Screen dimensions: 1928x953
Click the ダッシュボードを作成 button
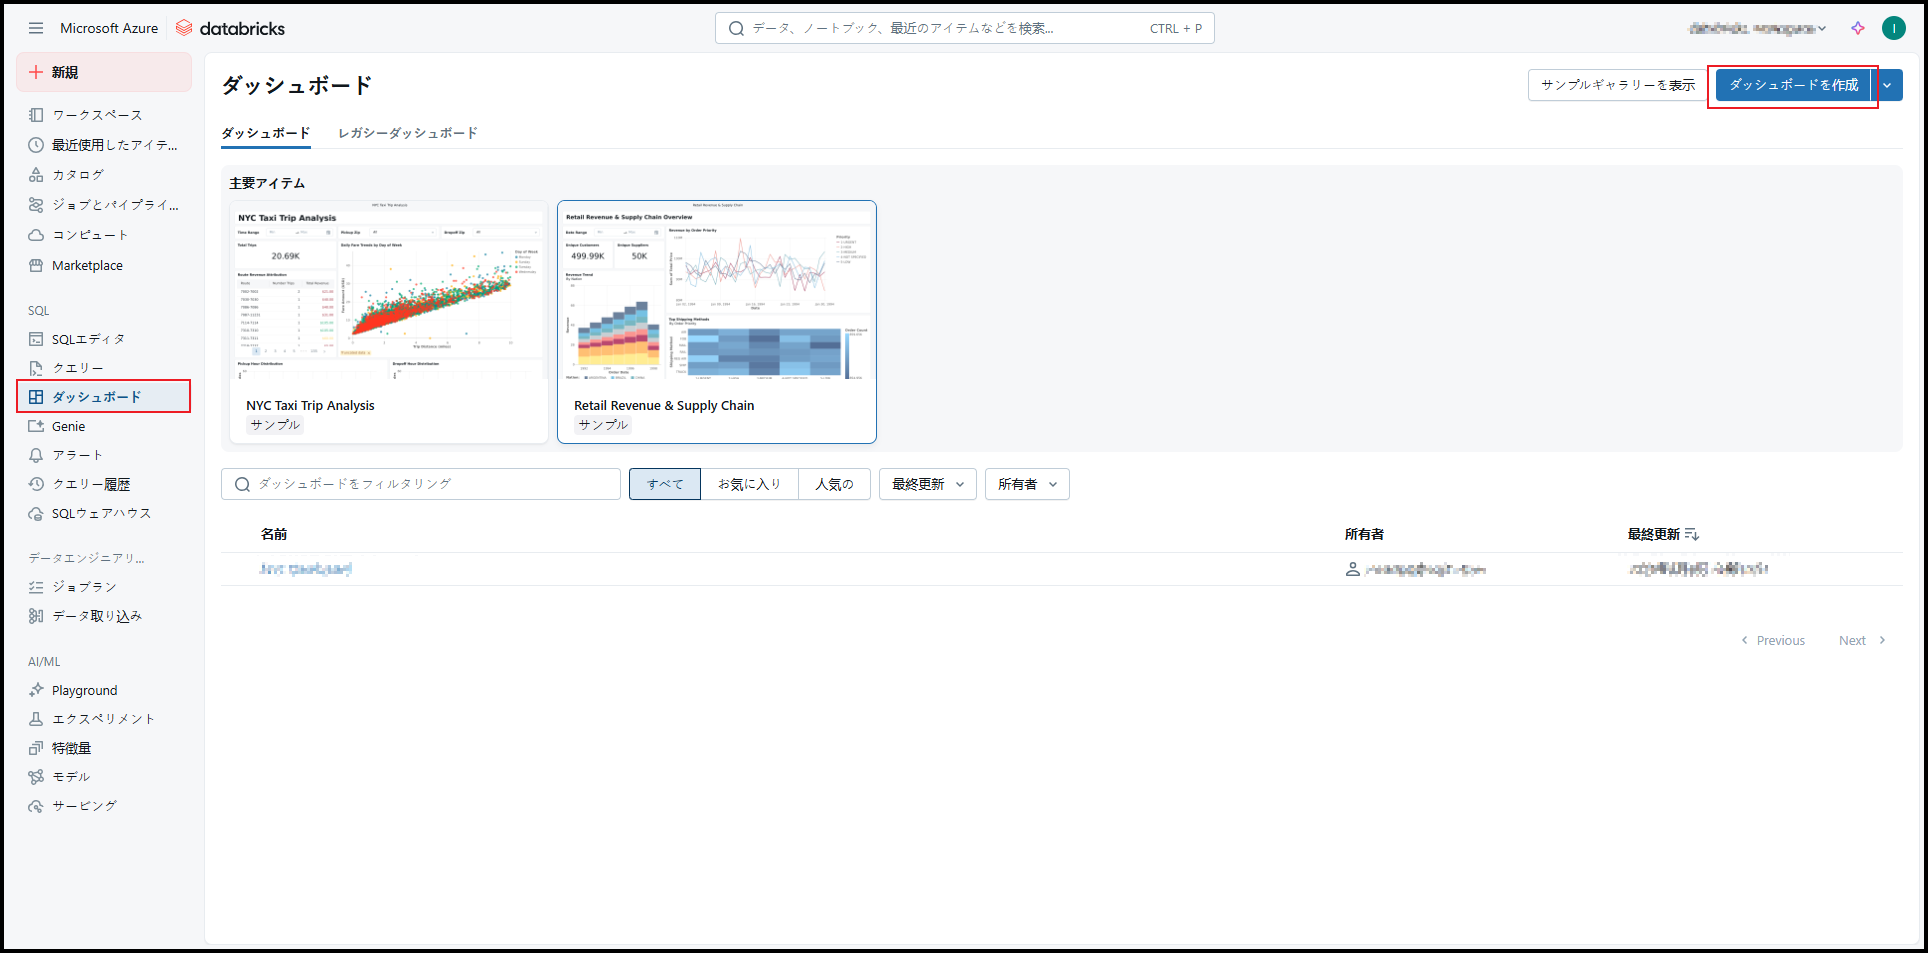(1794, 85)
